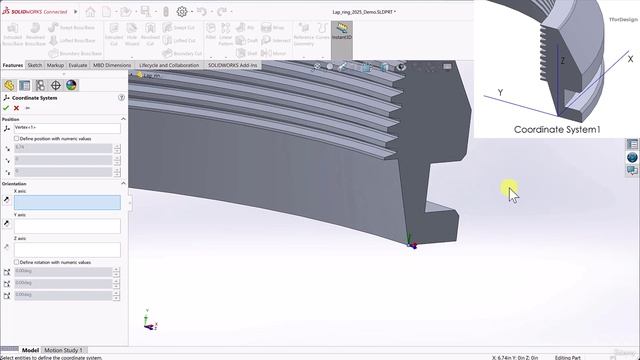Open task pane chat icon on right
The image size is (640, 360).
(x=632, y=170)
